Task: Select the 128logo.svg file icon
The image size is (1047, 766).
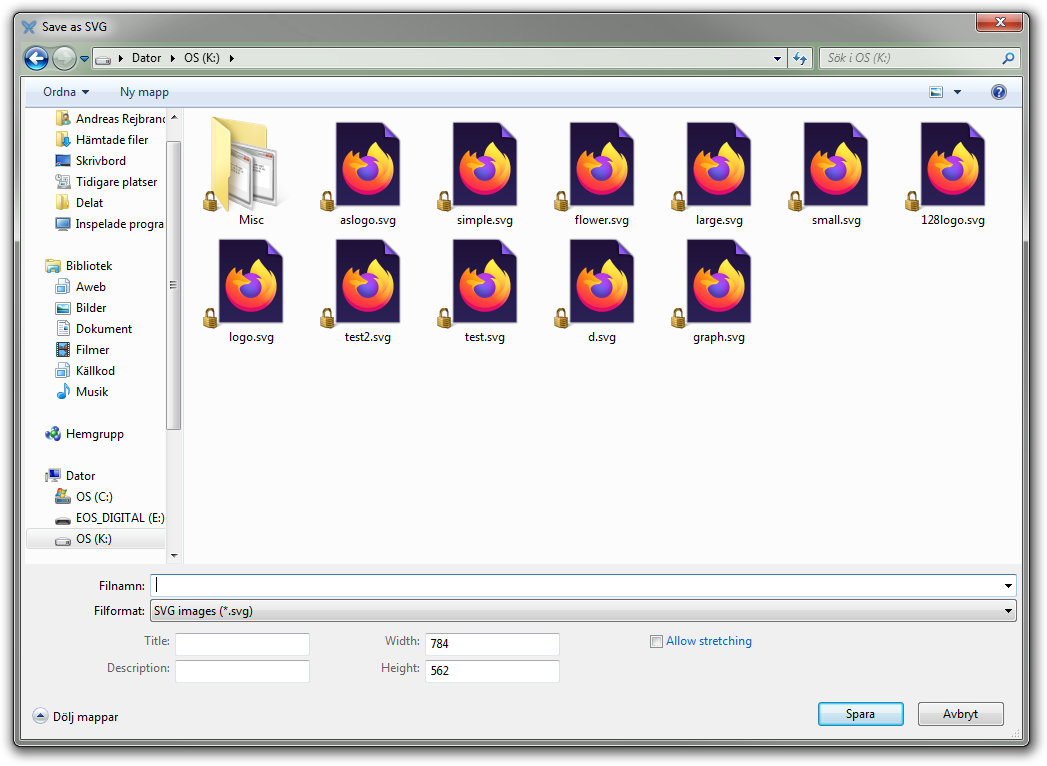Action: click(x=952, y=166)
